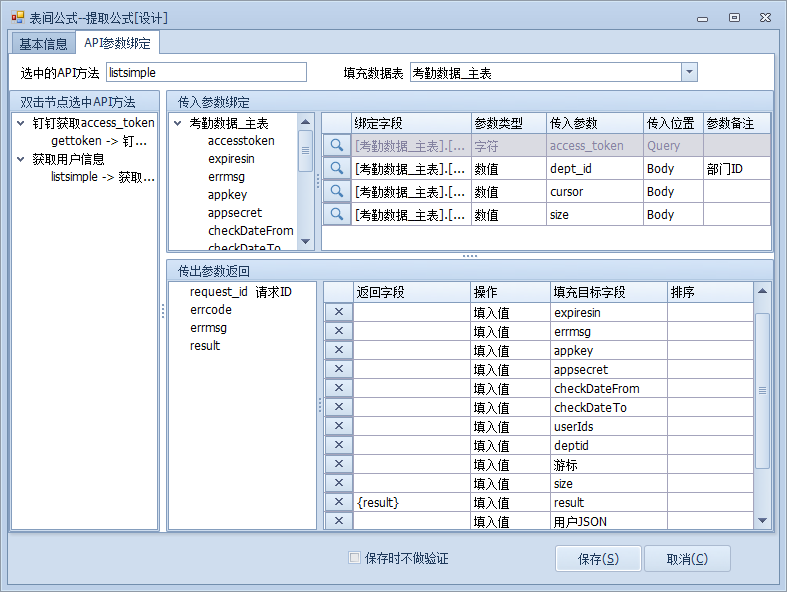
Task: Switch to the 基本信息 tab
Action: pyautogui.click(x=44, y=43)
